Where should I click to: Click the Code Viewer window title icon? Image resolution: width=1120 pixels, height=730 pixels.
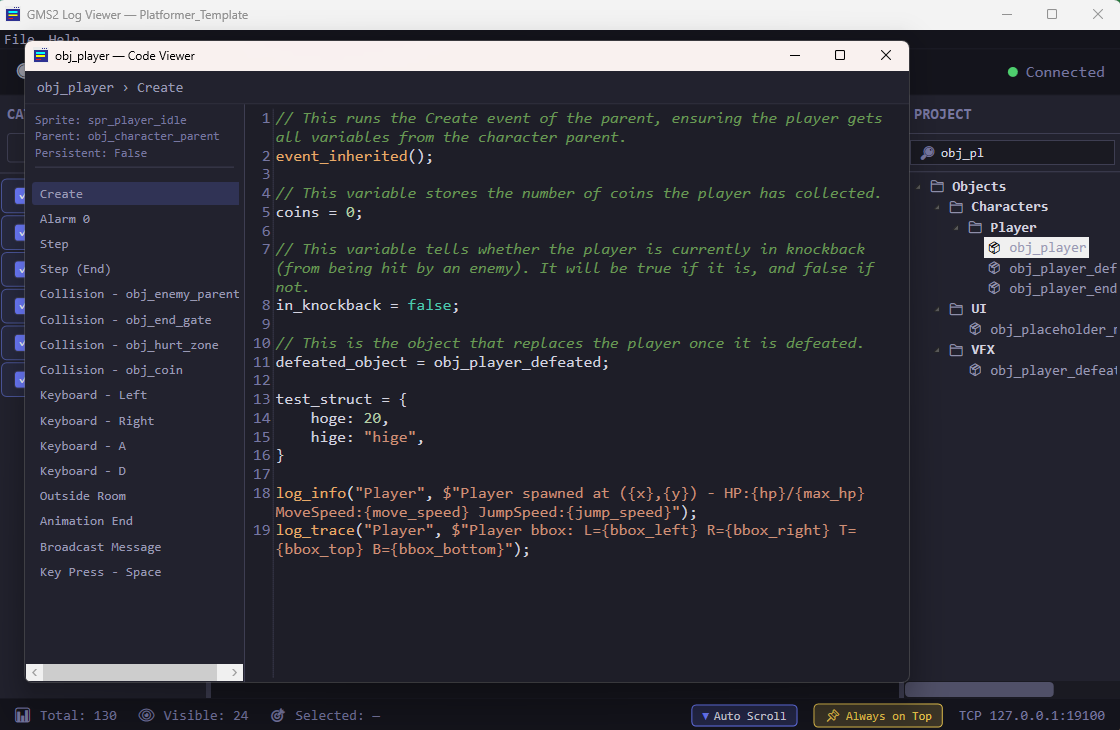(41, 56)
